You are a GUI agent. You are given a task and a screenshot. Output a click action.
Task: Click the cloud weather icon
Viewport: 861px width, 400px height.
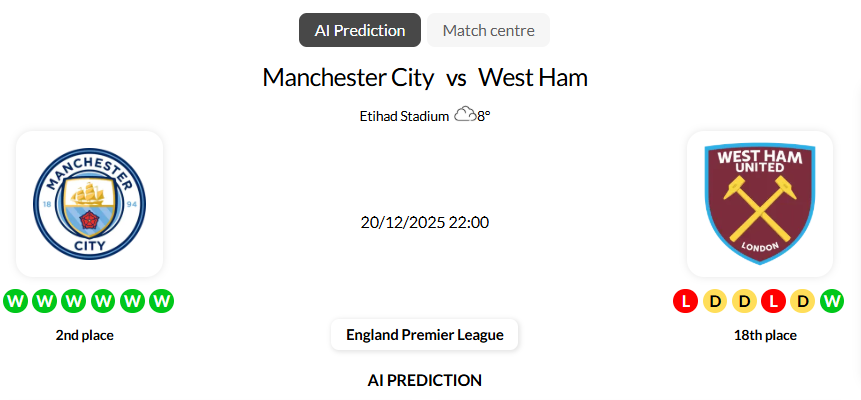coord(464,115)
